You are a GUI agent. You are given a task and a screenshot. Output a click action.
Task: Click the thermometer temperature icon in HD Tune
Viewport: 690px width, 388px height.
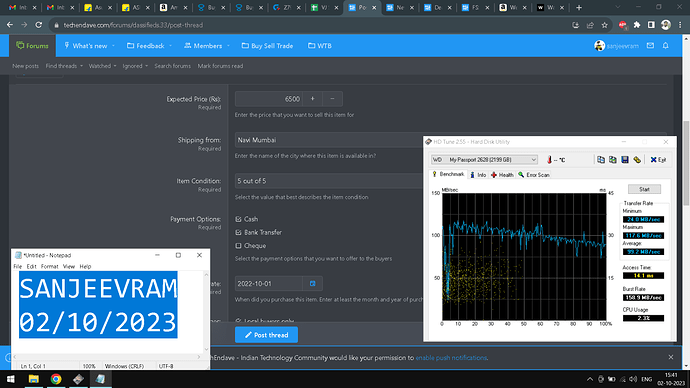click(x=549, y=160)
